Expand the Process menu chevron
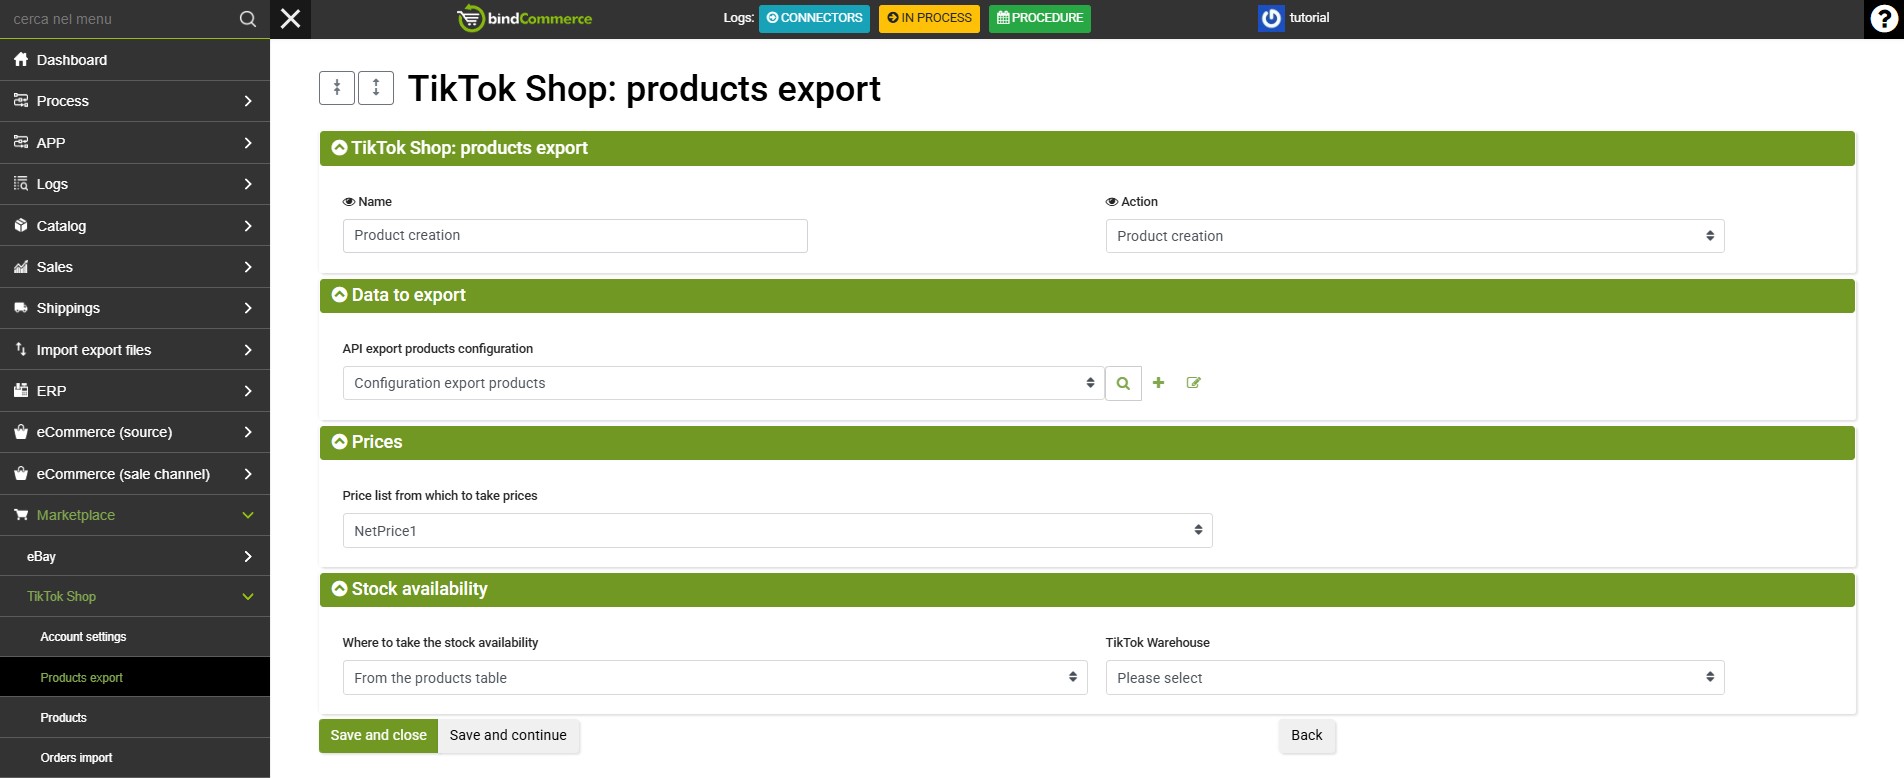The image size is (1904, 778). click(248, 101)
